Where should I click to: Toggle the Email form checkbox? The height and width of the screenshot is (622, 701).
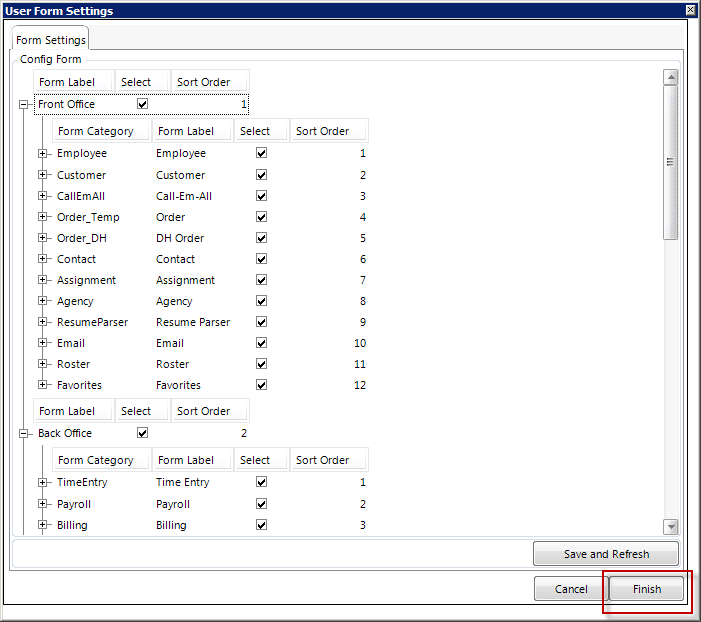pos(262,343)
